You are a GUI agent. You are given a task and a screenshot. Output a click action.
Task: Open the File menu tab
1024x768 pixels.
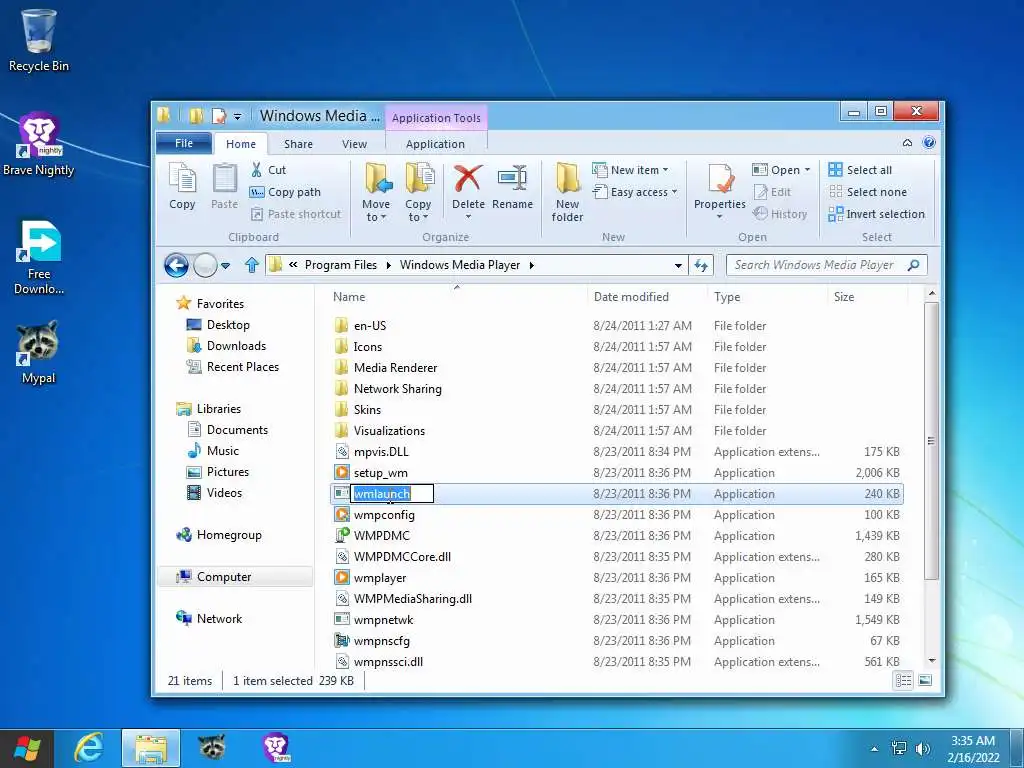(x=184, y=143)
